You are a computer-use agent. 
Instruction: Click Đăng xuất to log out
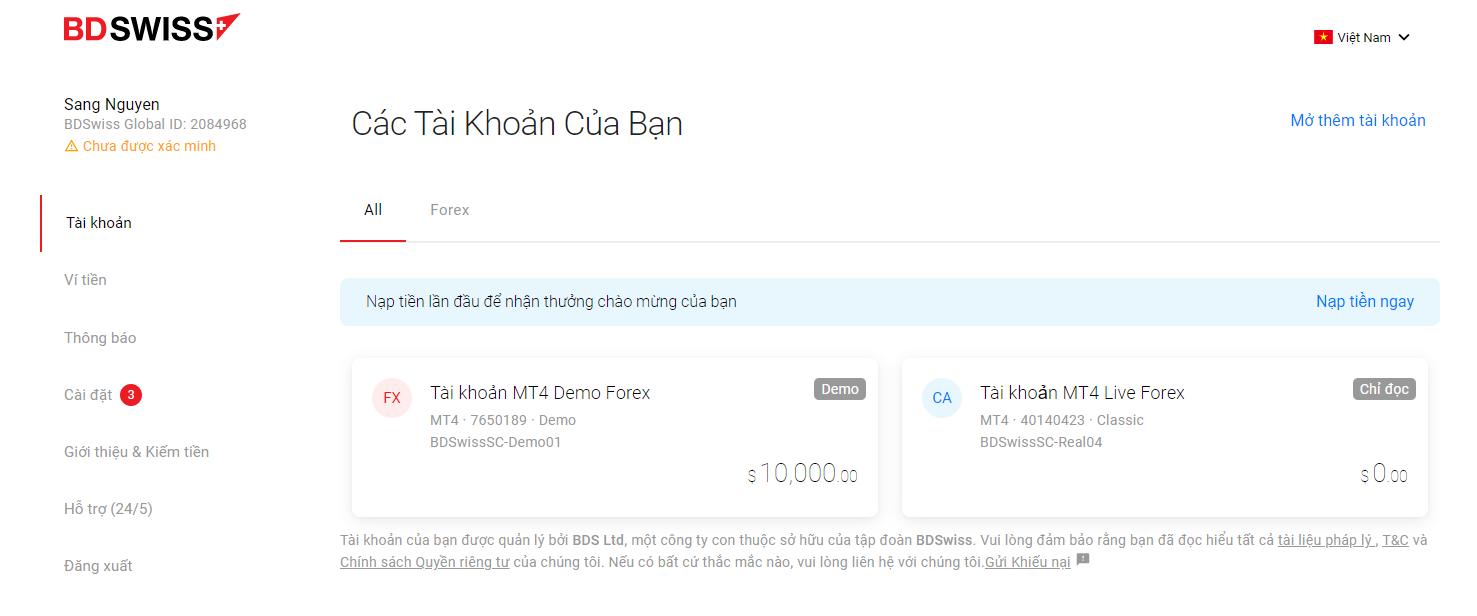pos(98,566)
